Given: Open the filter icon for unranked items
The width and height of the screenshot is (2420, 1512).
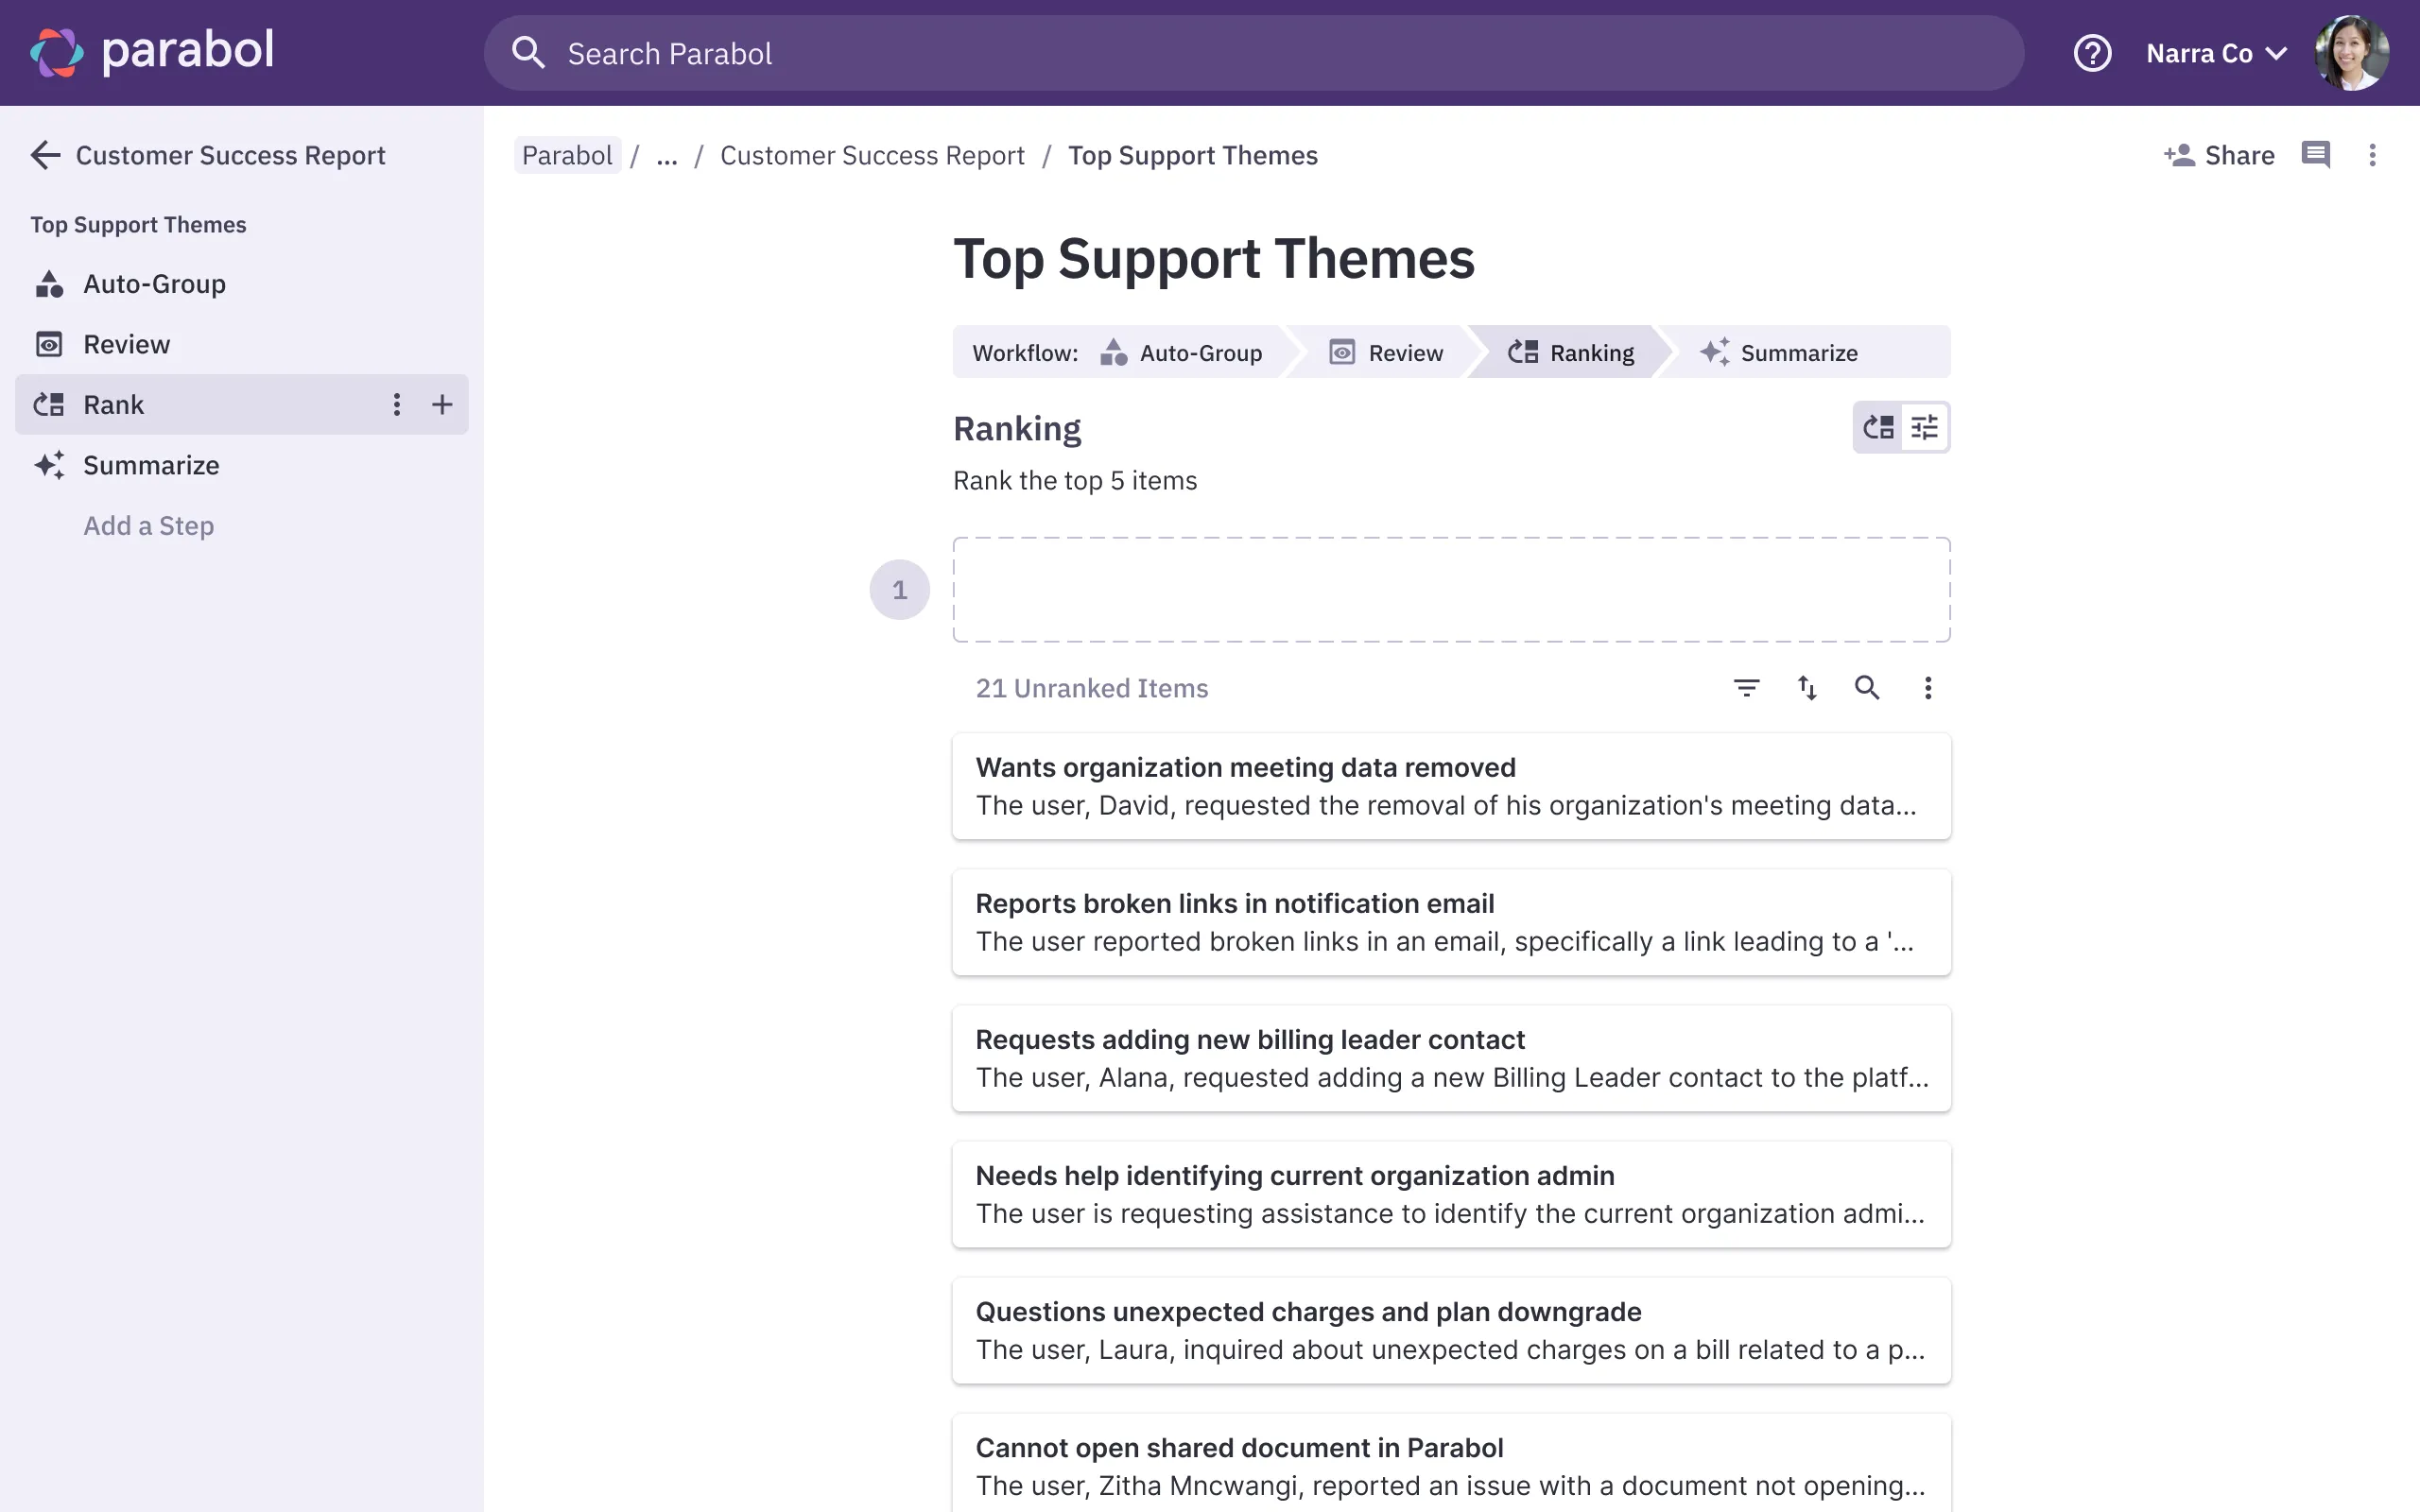Looking at the screenshot, I should click(1746, 687).
